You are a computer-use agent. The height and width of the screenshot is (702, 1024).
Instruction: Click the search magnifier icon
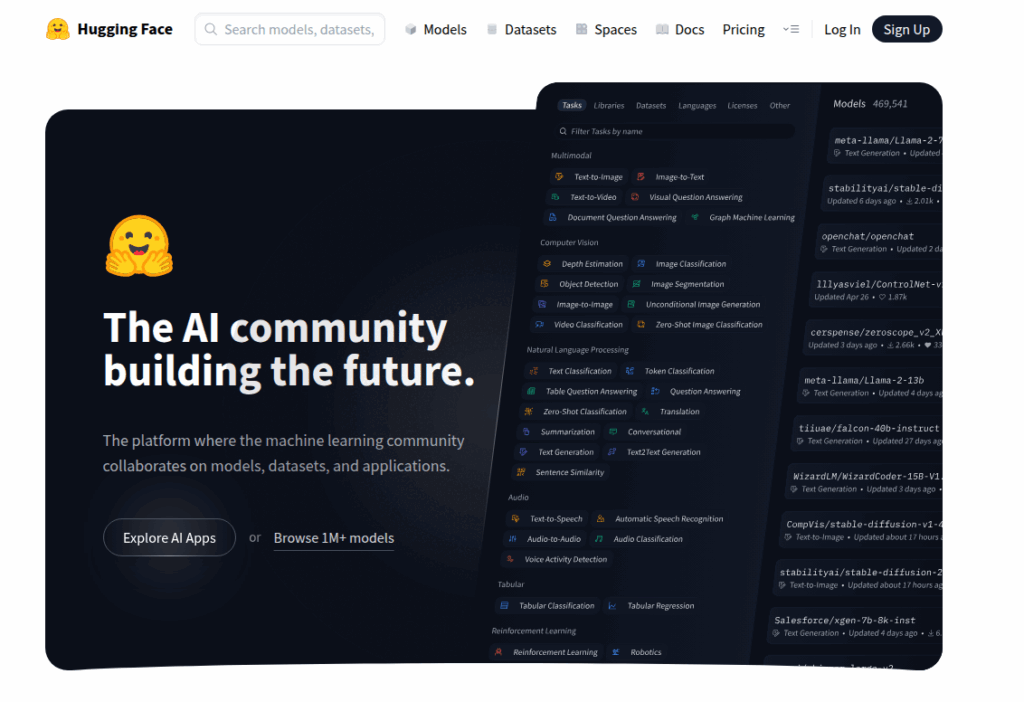point(211,30)
